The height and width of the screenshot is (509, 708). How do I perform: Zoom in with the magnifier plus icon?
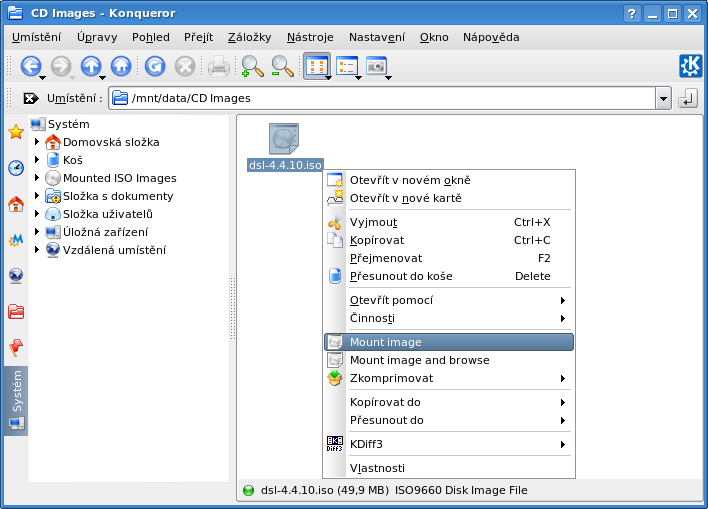click(252, 66)
